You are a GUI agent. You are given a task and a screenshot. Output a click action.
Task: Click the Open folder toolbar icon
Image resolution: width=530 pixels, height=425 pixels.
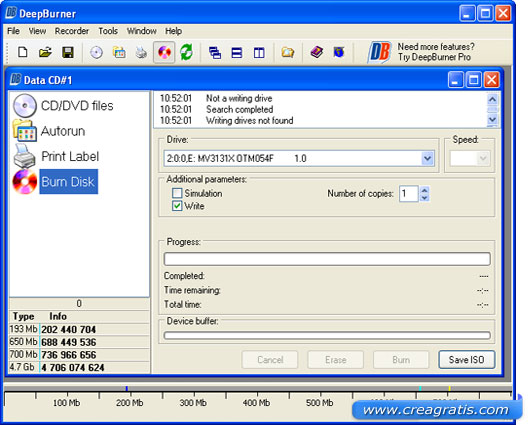click(45, 52)
